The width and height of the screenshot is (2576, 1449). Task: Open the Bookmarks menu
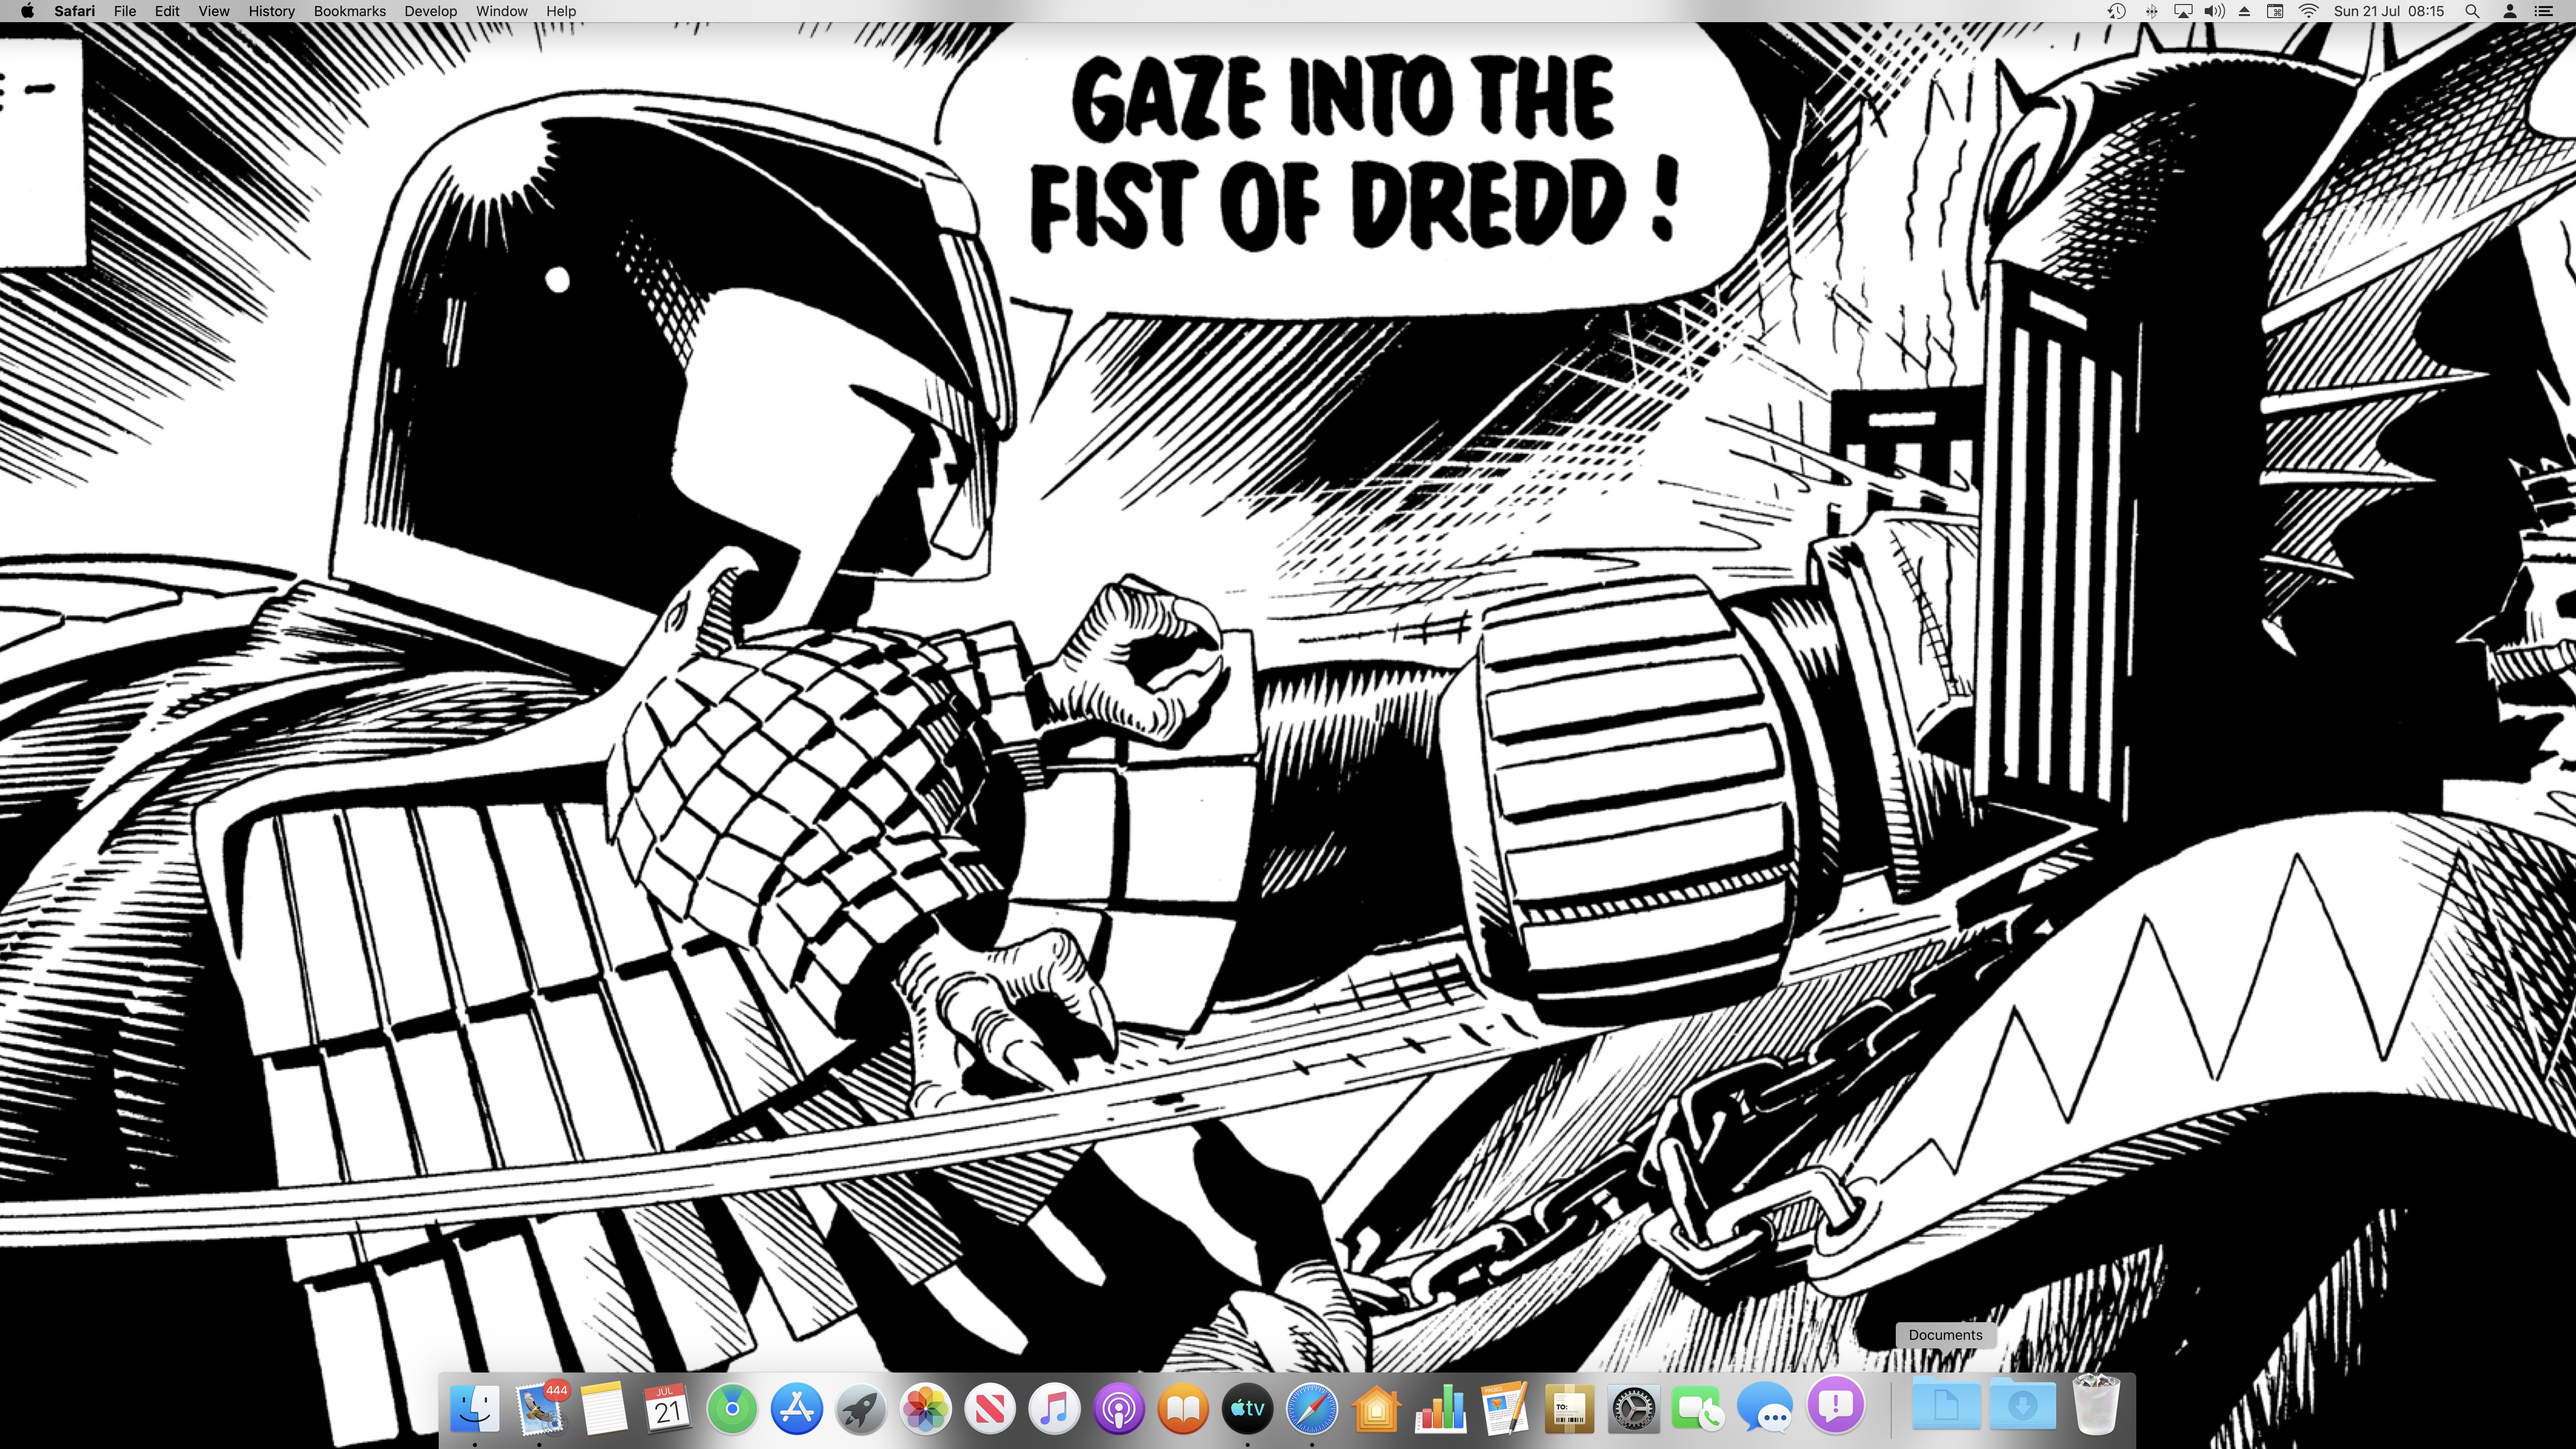click(349, 11)
